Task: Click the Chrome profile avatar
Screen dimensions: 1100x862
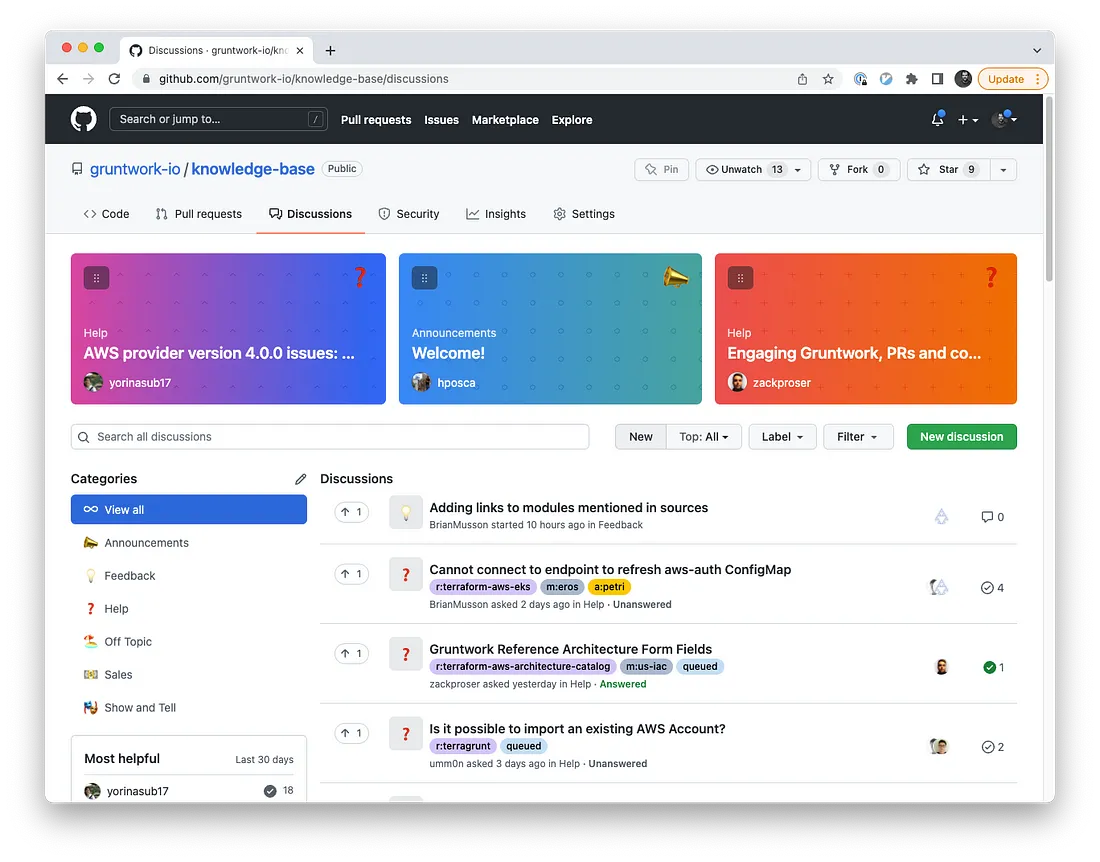Action: [x=963, y=79]
